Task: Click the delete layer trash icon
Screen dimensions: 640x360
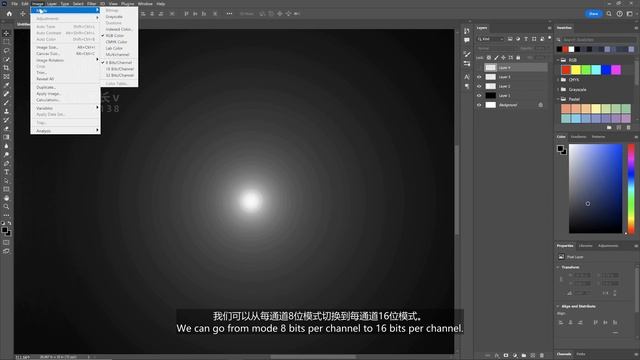Action: (x=542, y=356)
